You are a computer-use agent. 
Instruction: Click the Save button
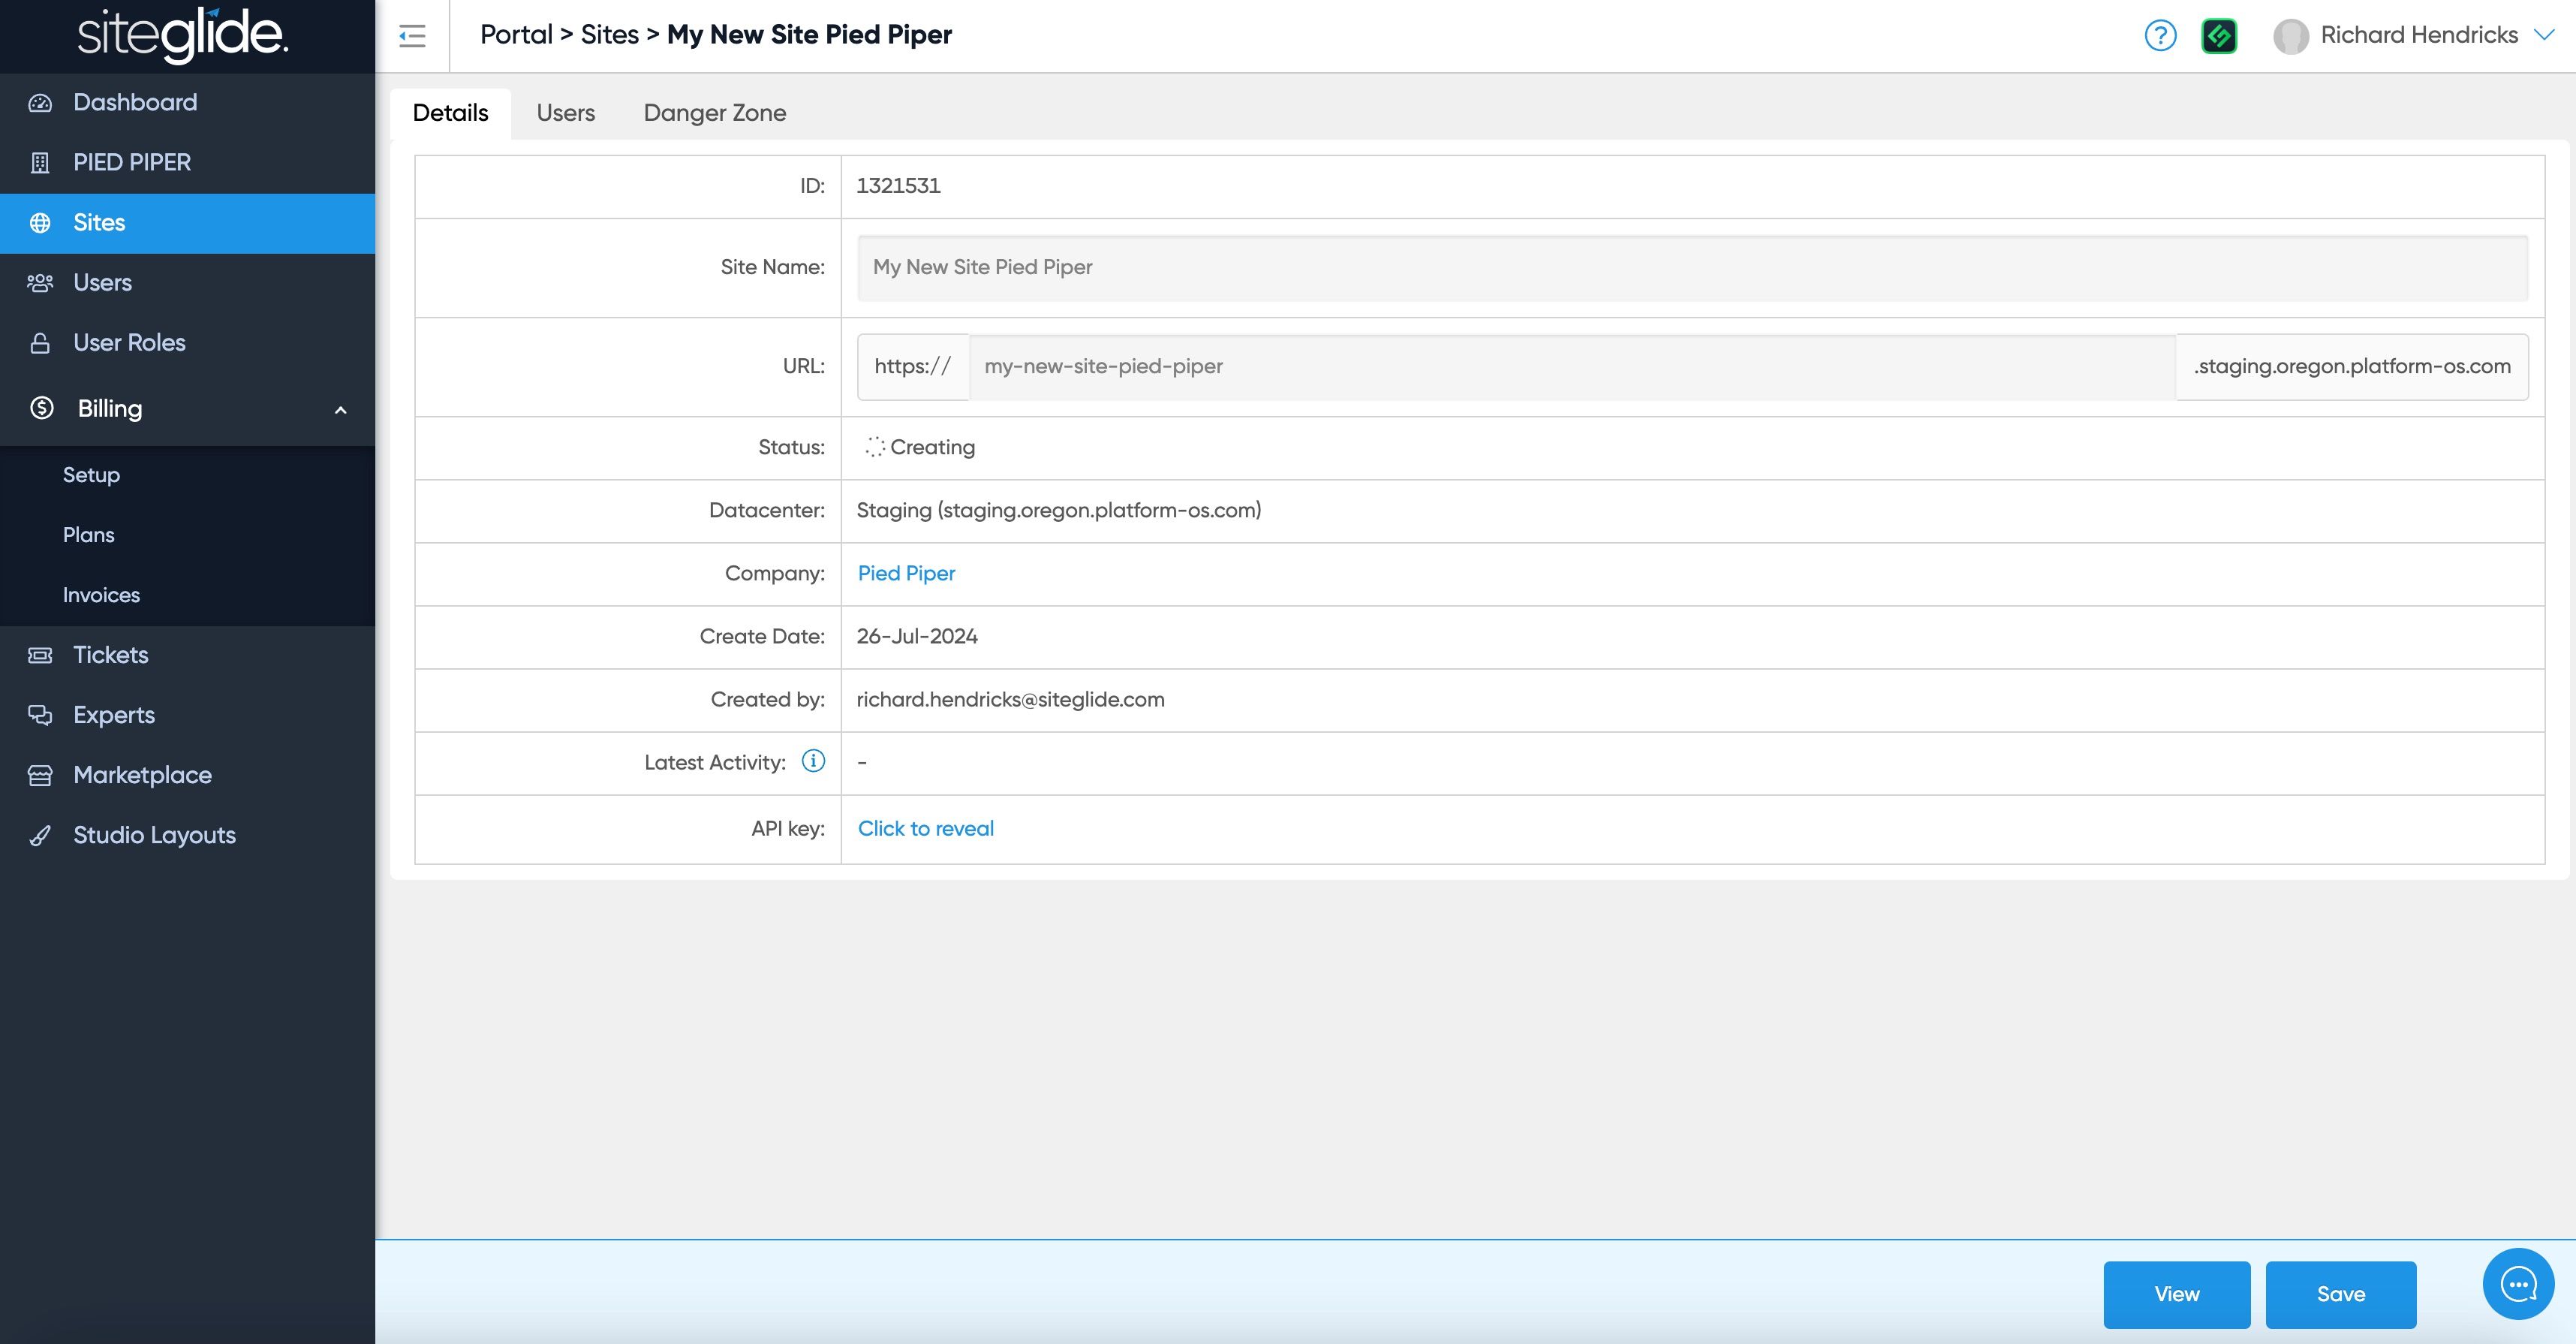pos(2340,1294)
